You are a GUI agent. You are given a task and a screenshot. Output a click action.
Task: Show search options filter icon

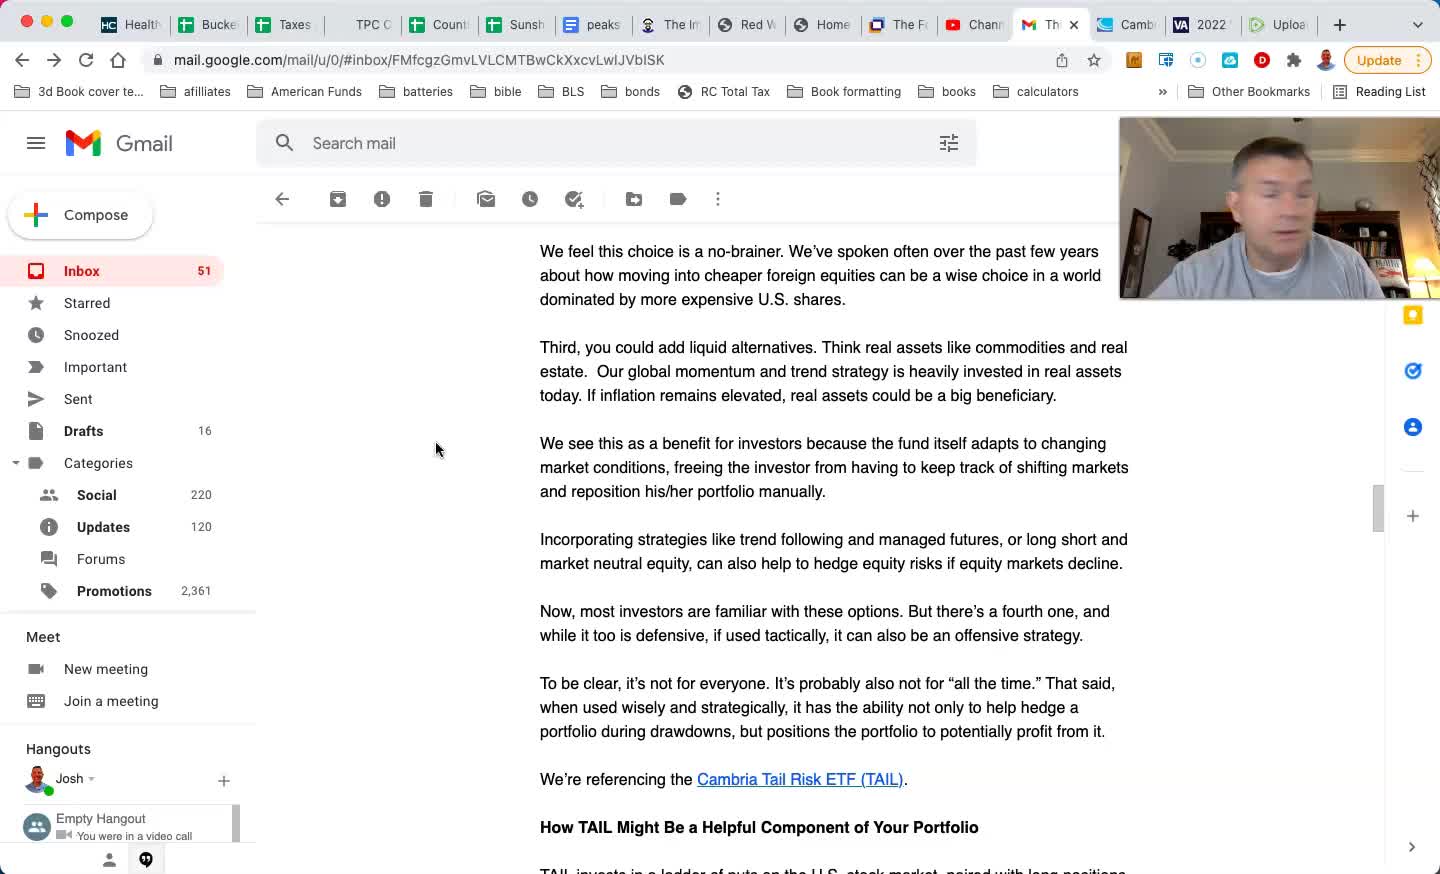[x=949, y=143]
